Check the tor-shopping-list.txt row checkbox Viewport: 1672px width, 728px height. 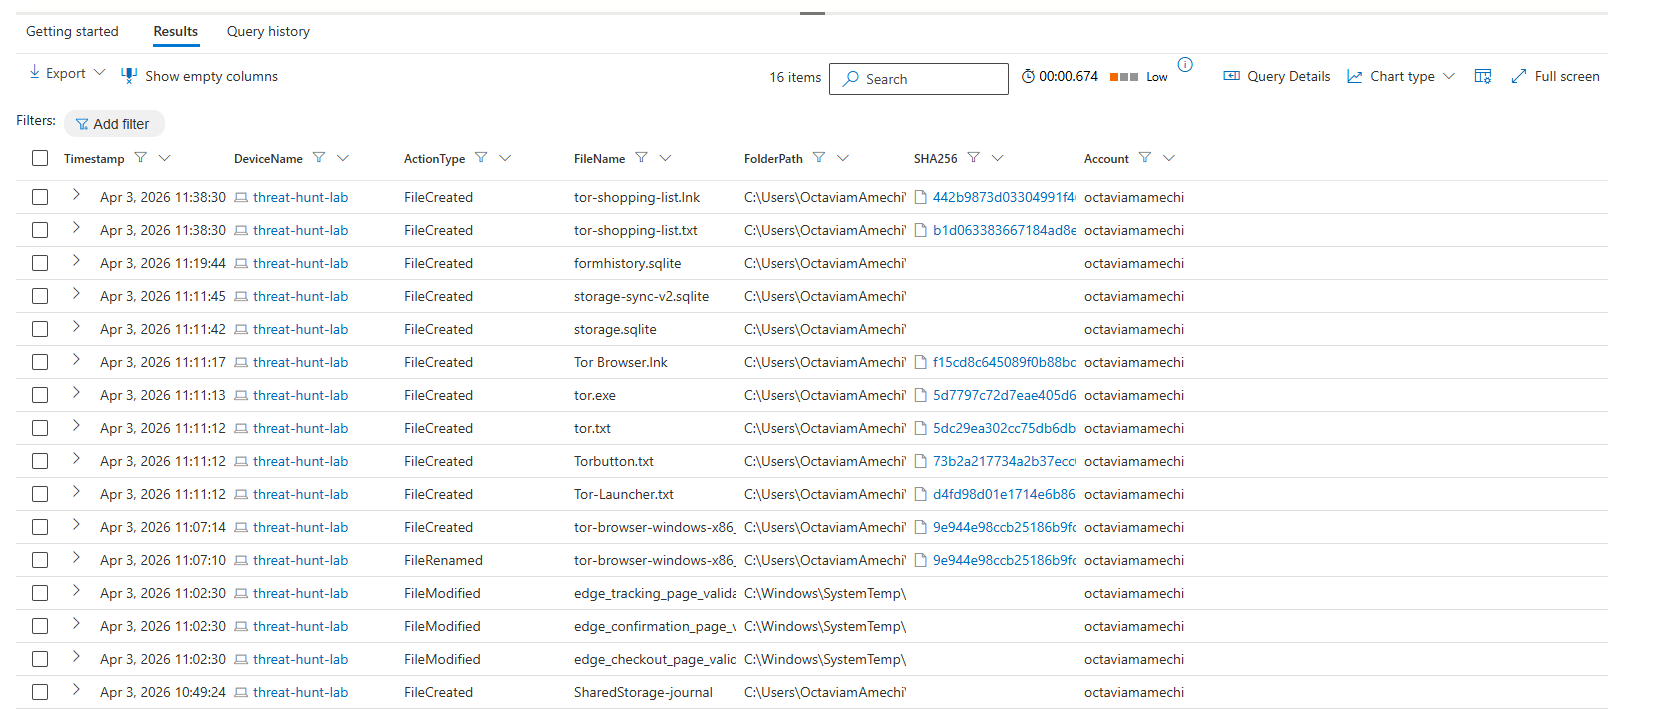pyautogui.click(x=40, y=230)
